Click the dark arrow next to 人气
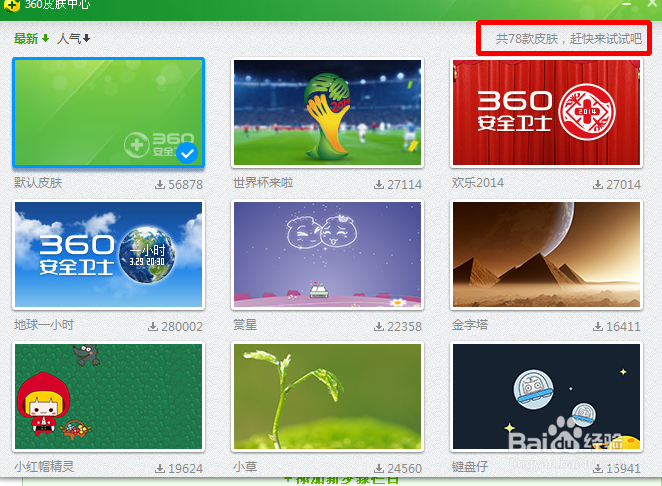 (86, 38)
